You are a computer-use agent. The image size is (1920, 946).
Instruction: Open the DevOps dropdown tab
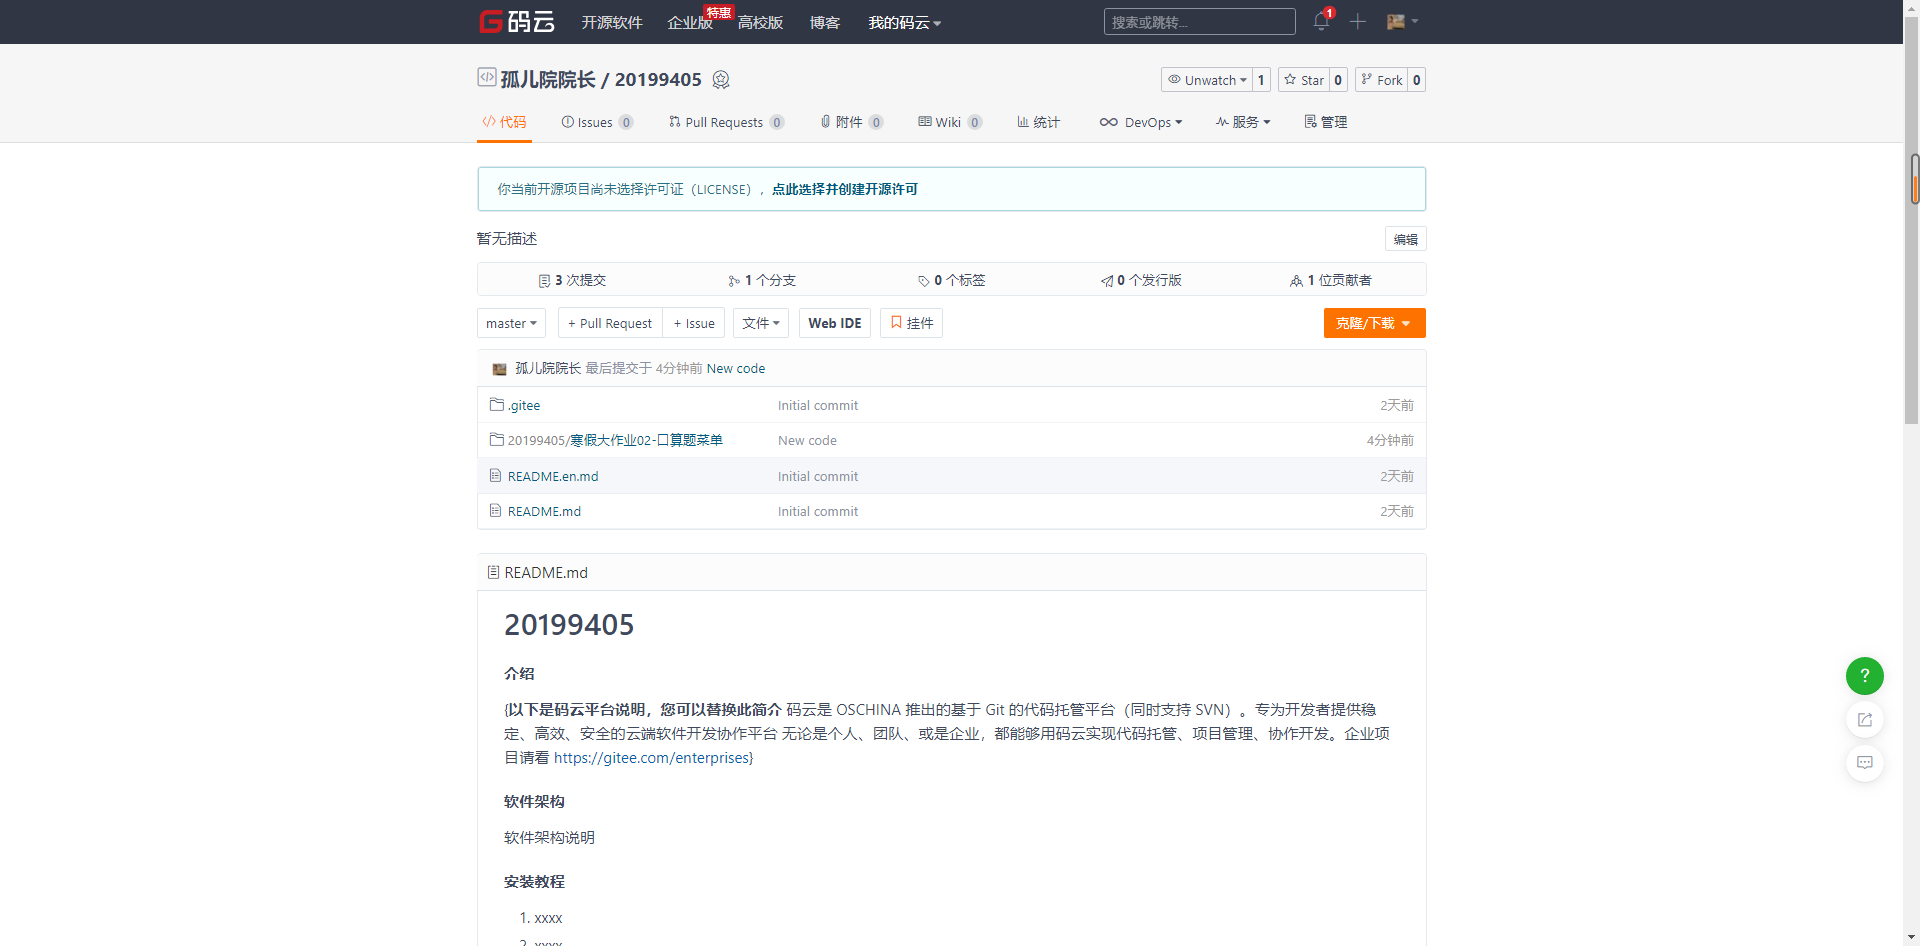click(x=1141, y=122)
